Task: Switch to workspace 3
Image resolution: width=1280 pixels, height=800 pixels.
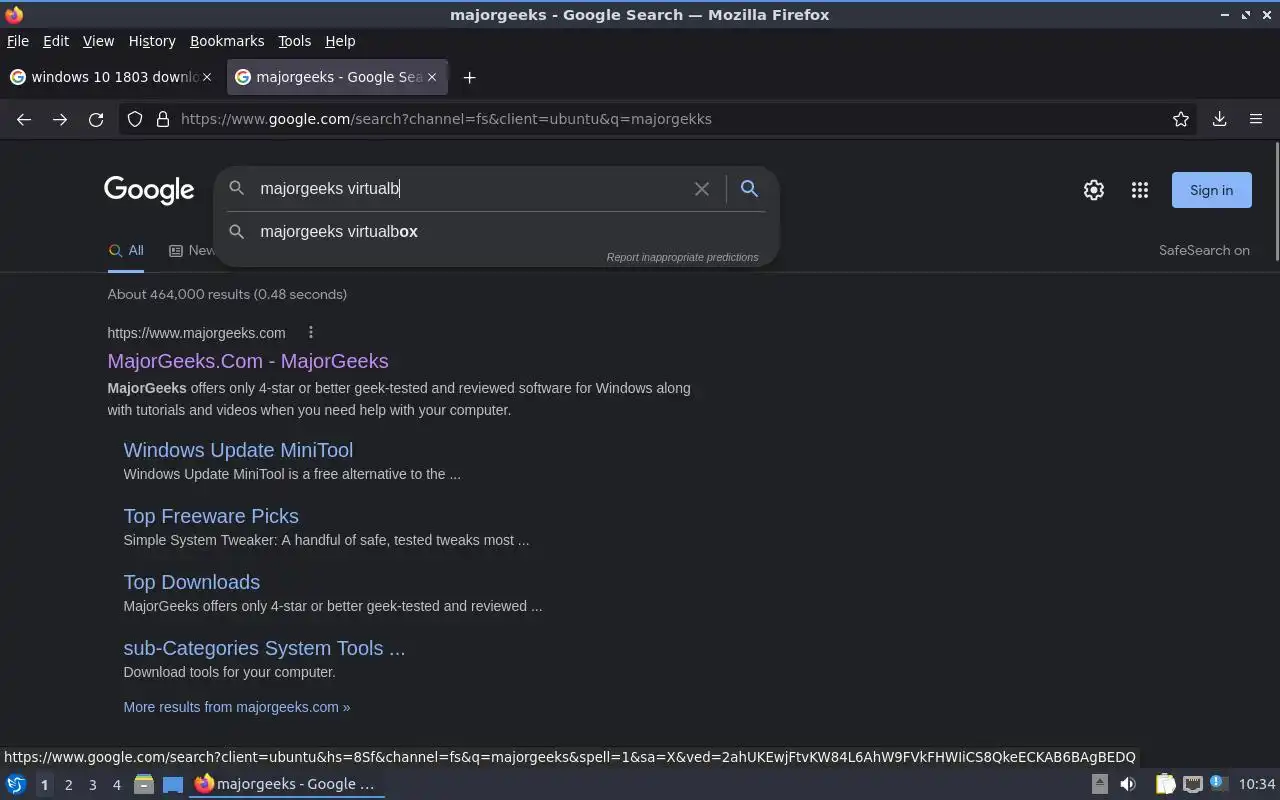Action: 92,785
